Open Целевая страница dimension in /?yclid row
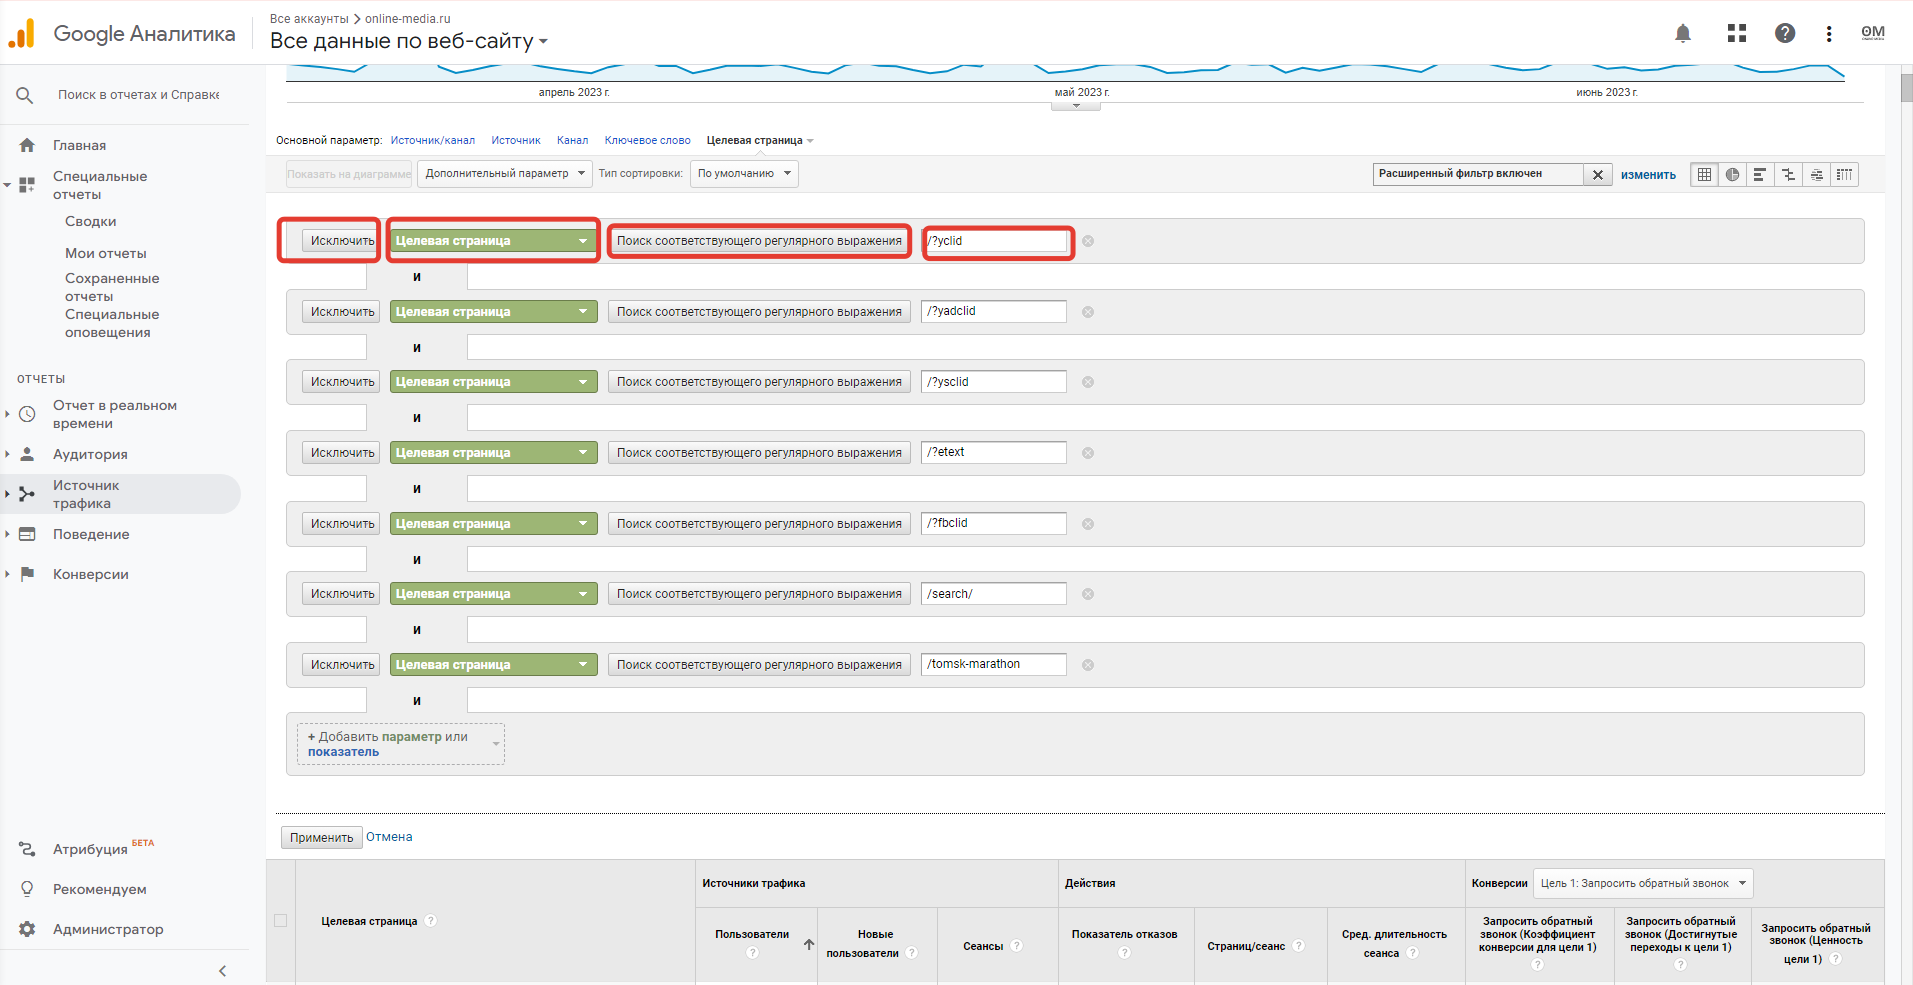The height and width of the screenshot is (985, 1913). (x=493, y=241)
